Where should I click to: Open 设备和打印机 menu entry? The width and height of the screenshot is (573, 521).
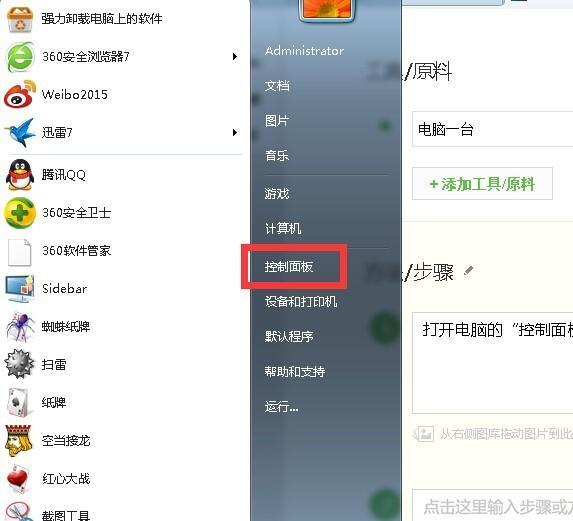pyautogui.click(x=301, y=302)
